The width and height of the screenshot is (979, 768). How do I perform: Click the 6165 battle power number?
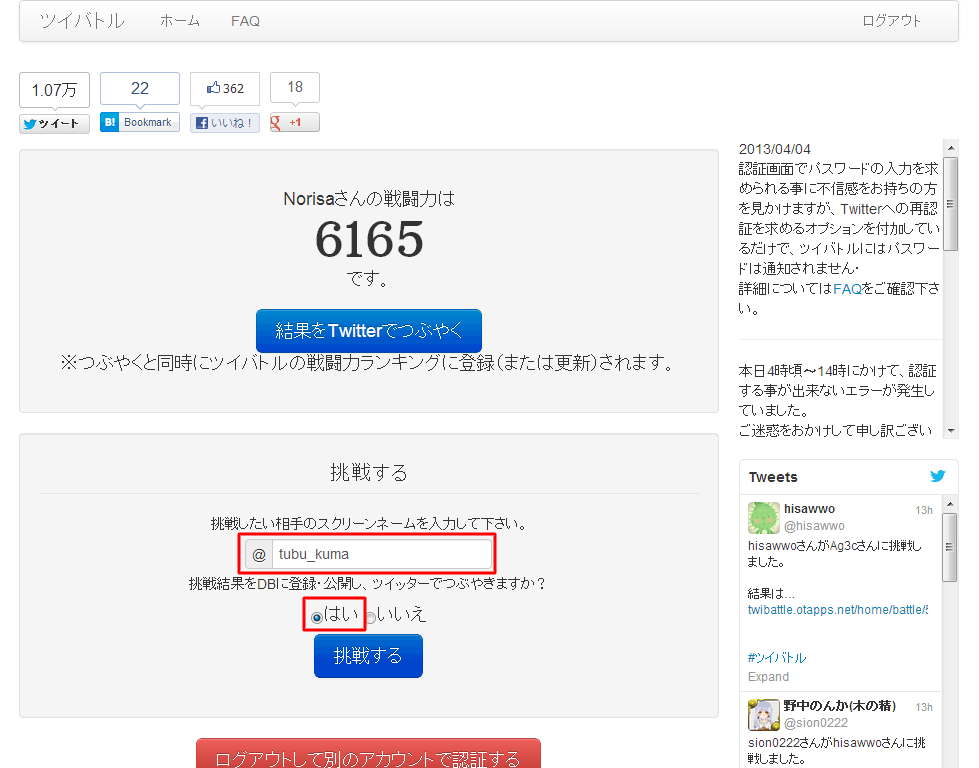coord(369,239)
